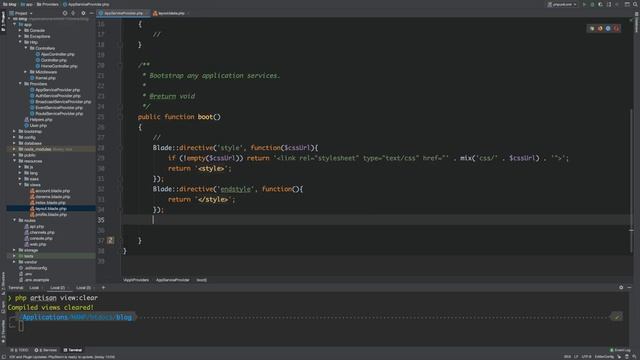640x360 pixels.
Task: Click the Locate/Select Opened File target icon
Action: (x=64, y=13)
